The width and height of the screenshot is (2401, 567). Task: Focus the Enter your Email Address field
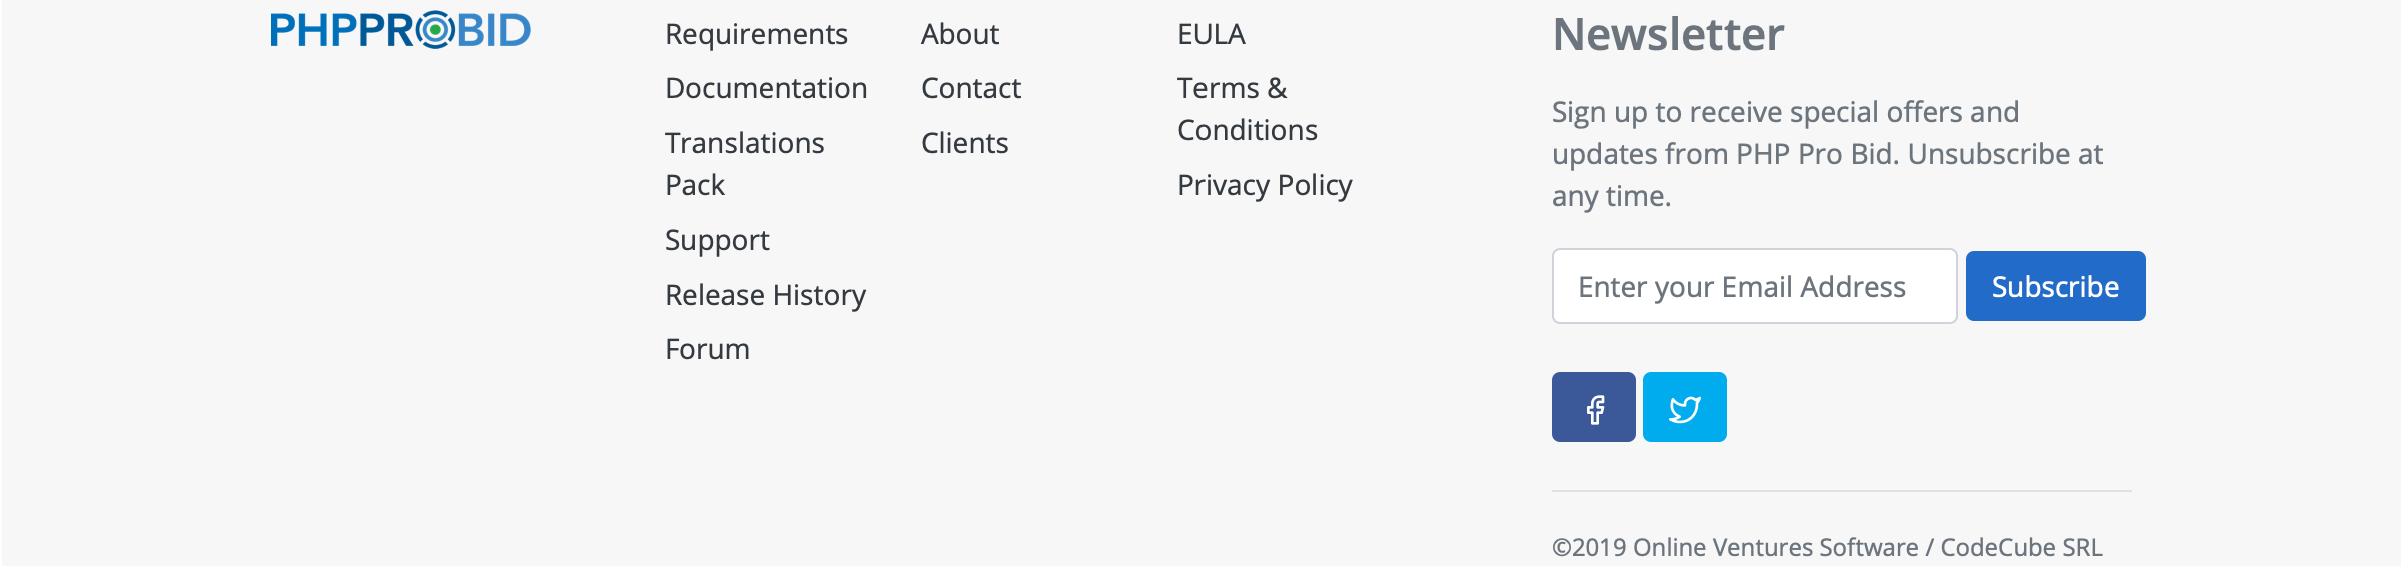click(1754, 286)
